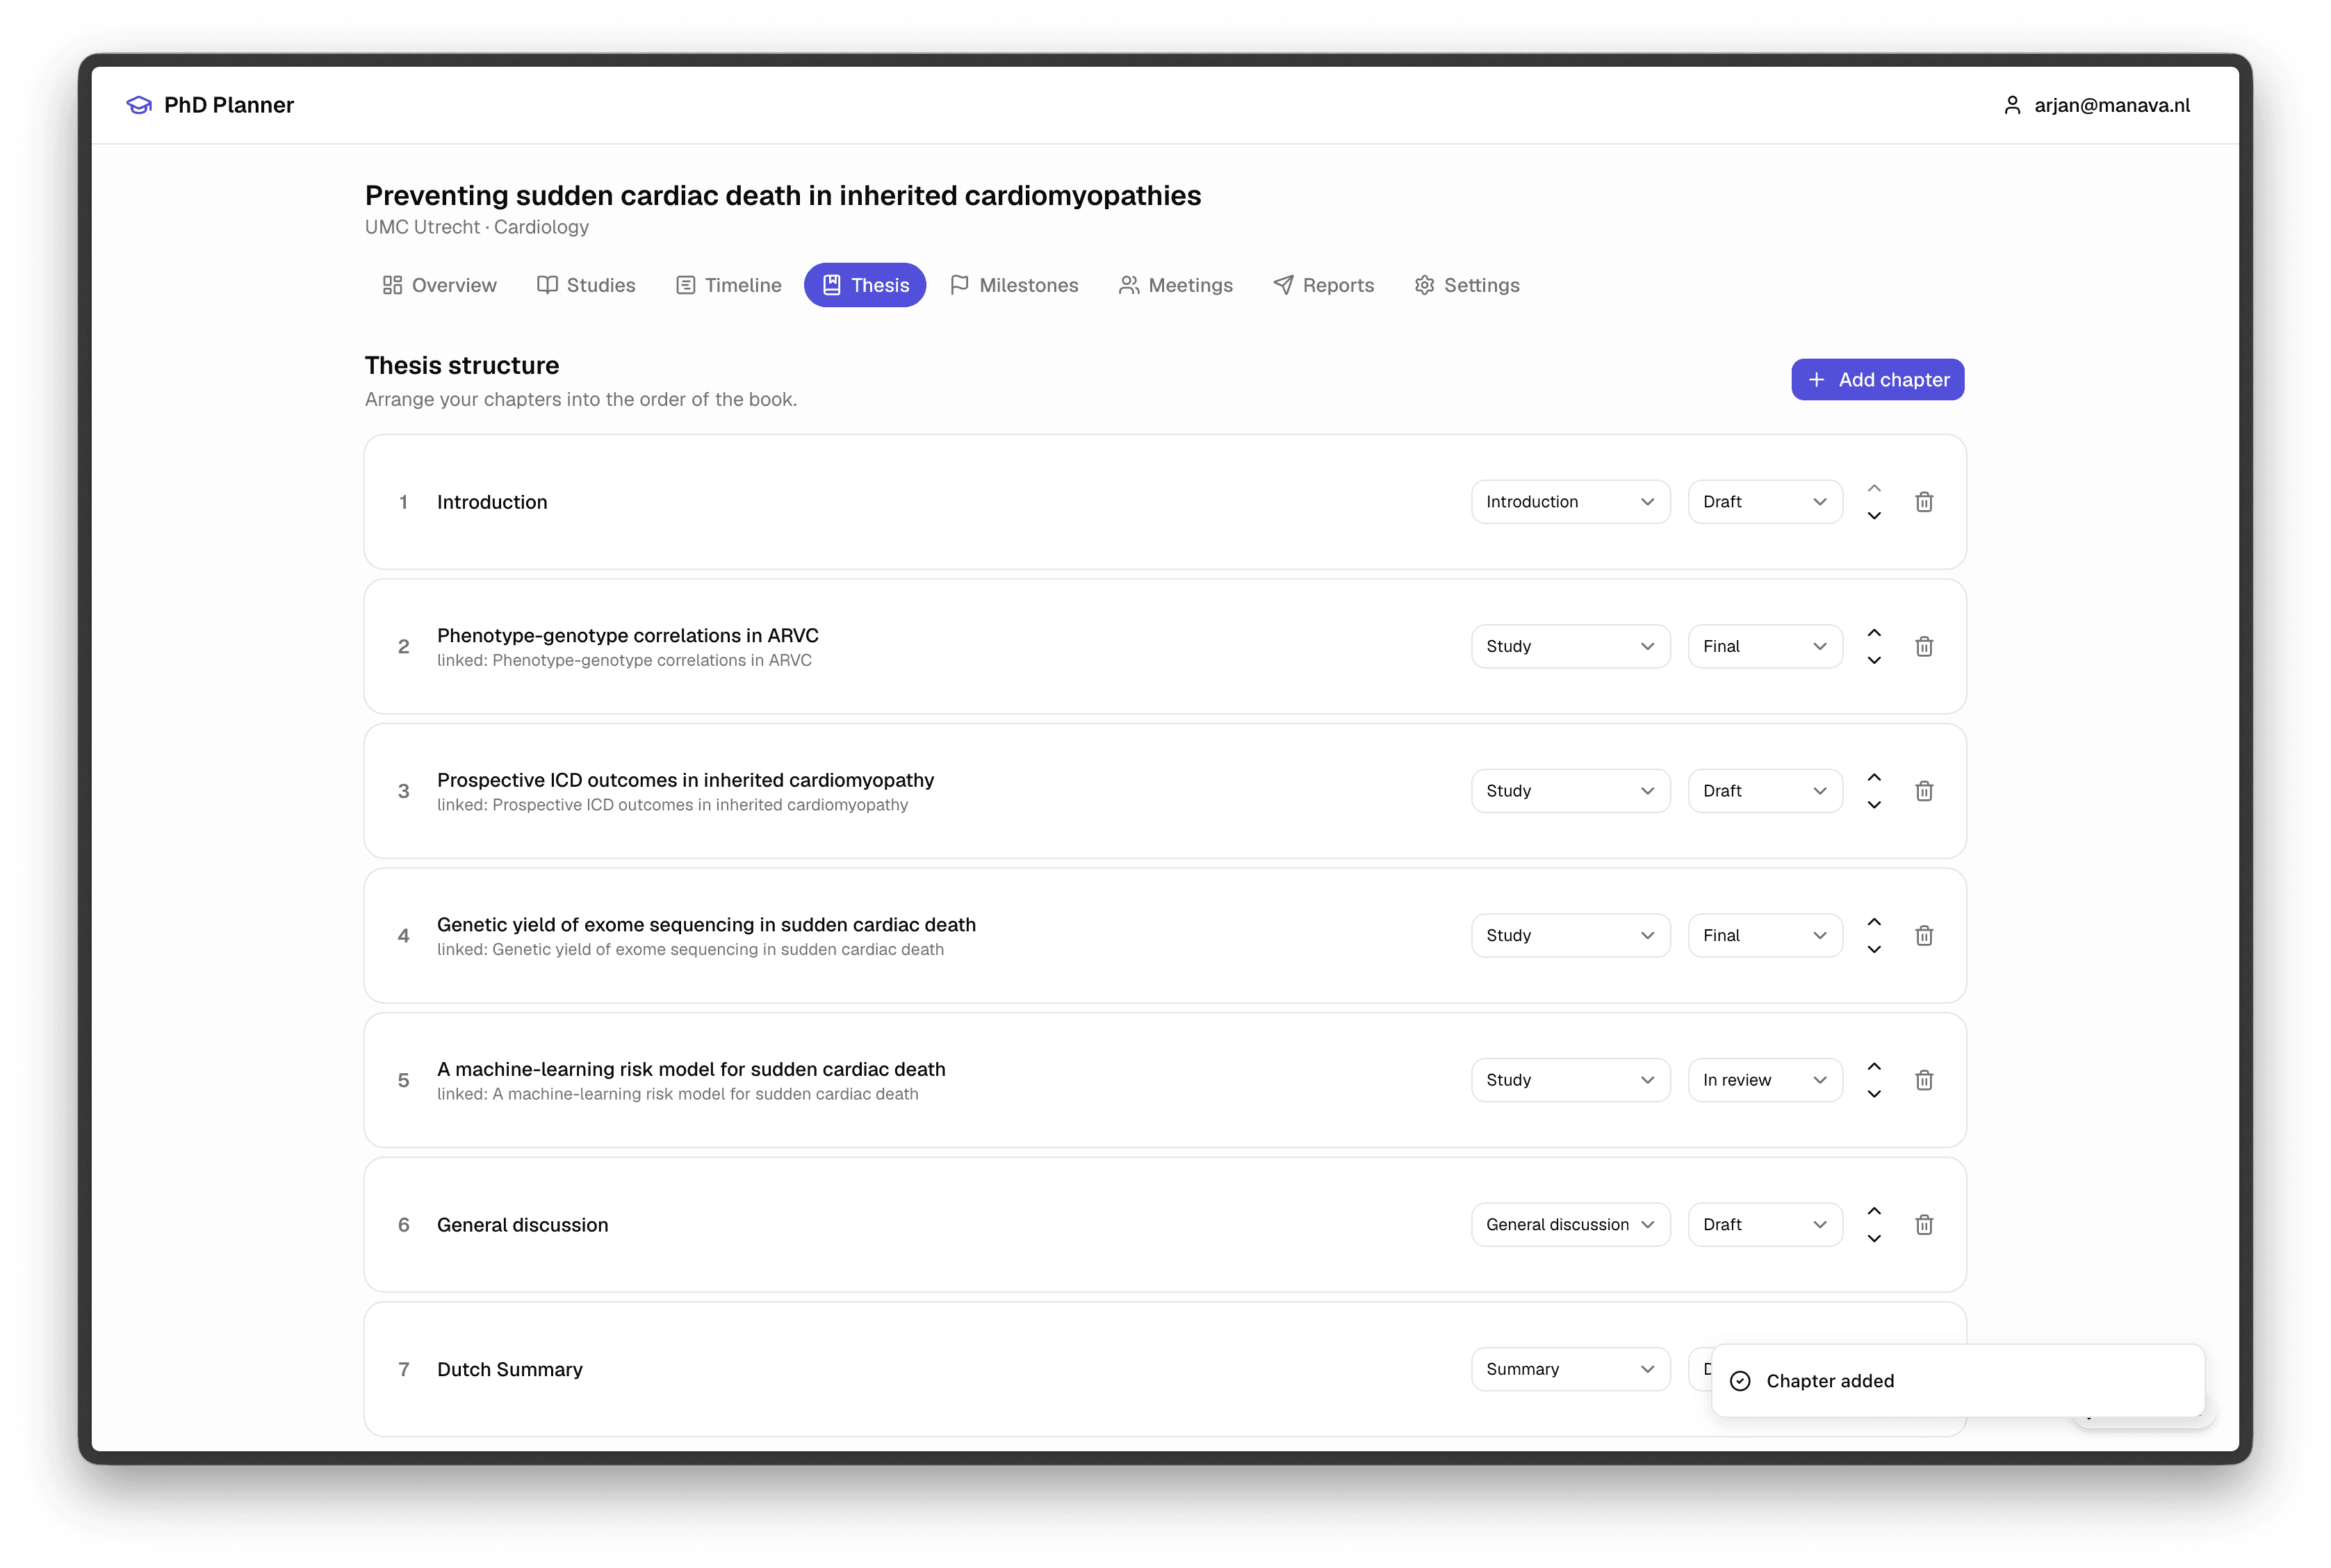Open the Timeline tab
The height and width of the screenshot is (1568, 2331).
click(x=729, y=285)
